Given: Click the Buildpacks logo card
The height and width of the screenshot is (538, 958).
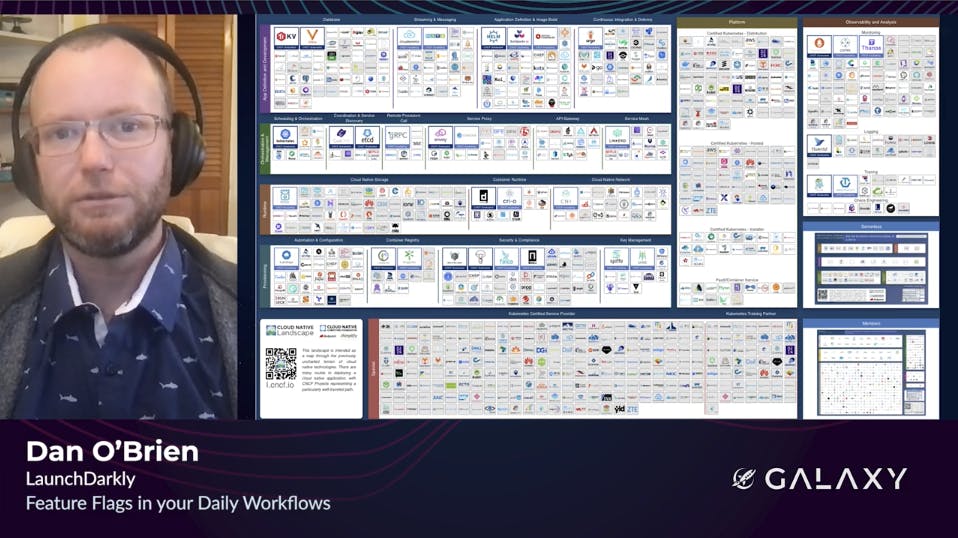Looking at the screenshot, I should point(519,38).
